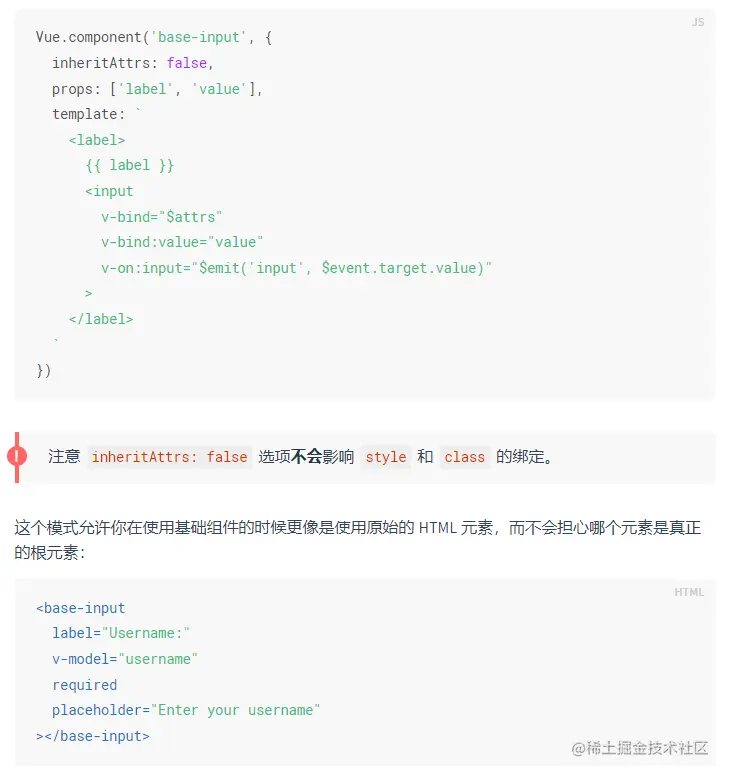Click 'base-input' string in Vue.component line
The height and width of the screenshot is (778, 730).
tap(196, 37)
